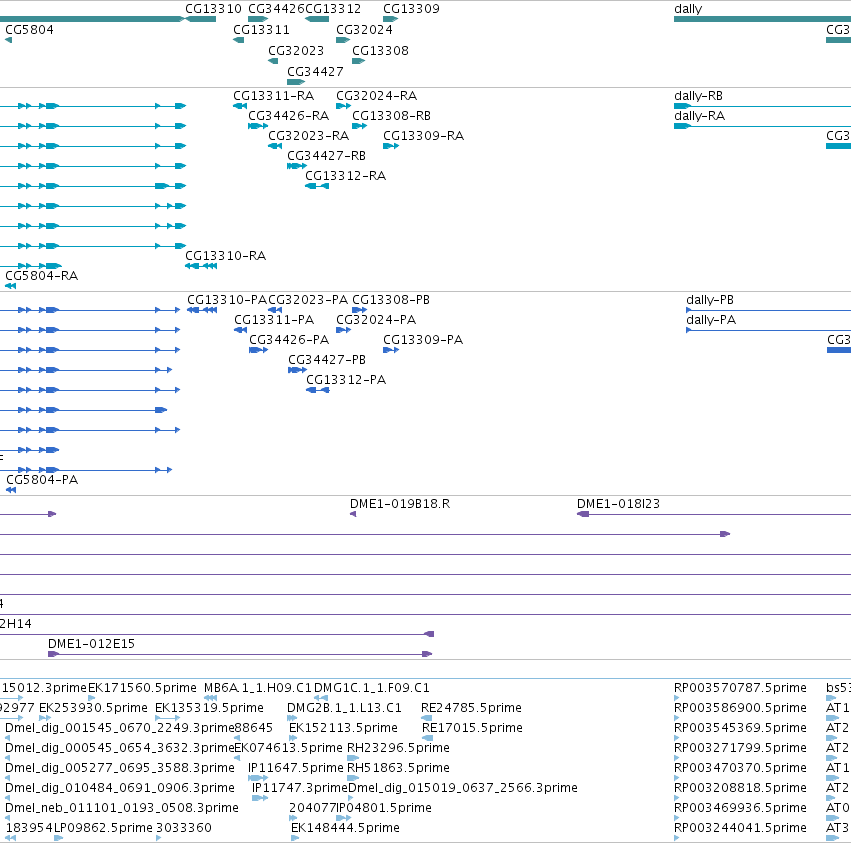
Task: Open the CG34427-PB protein label
Action: point(327,360)
